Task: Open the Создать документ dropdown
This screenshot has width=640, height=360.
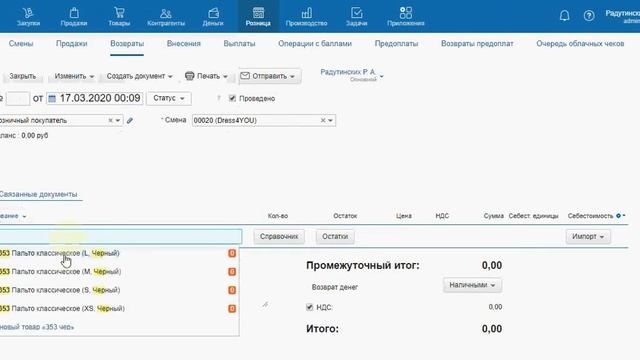Action: 139,76
